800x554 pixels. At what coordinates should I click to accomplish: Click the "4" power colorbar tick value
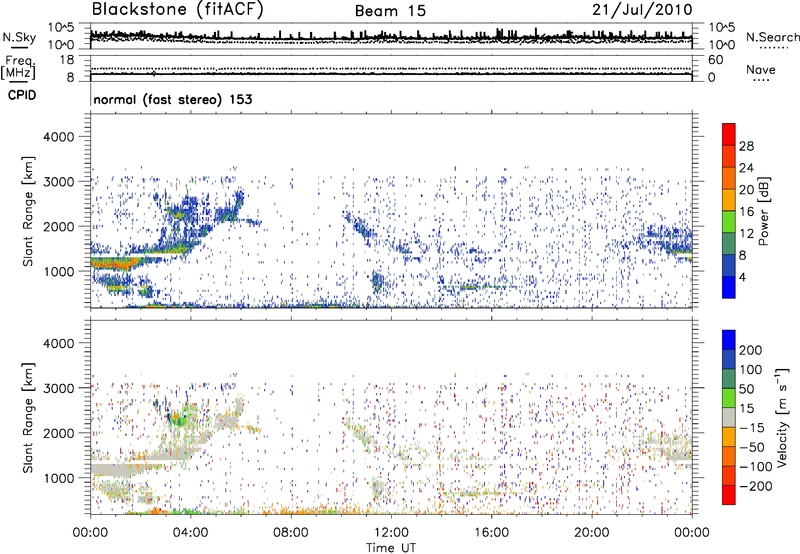742,277
